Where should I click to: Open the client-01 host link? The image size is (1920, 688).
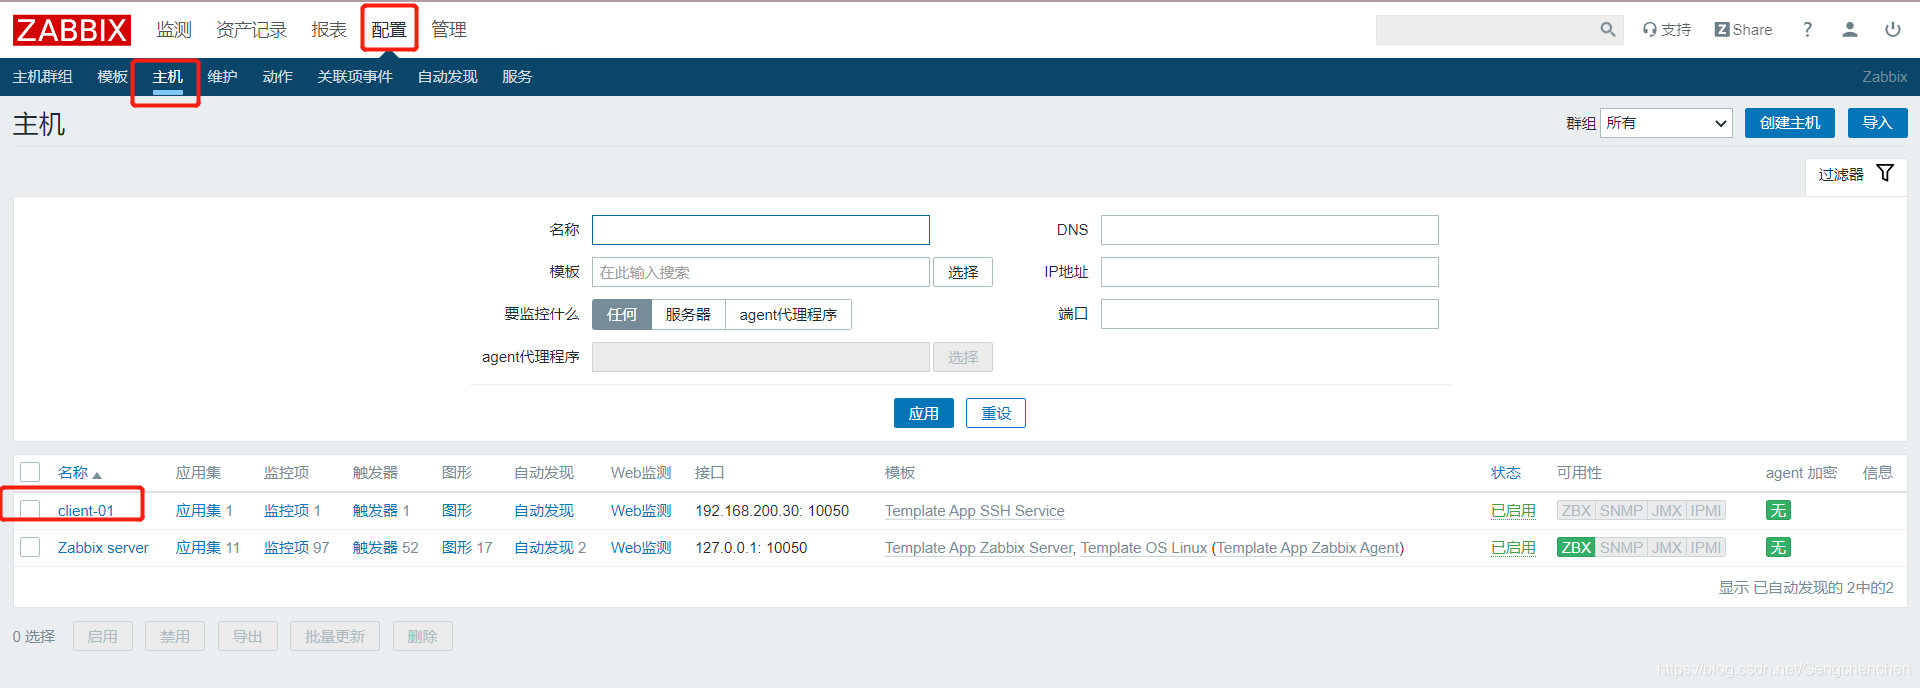click(x=86, y=511)
